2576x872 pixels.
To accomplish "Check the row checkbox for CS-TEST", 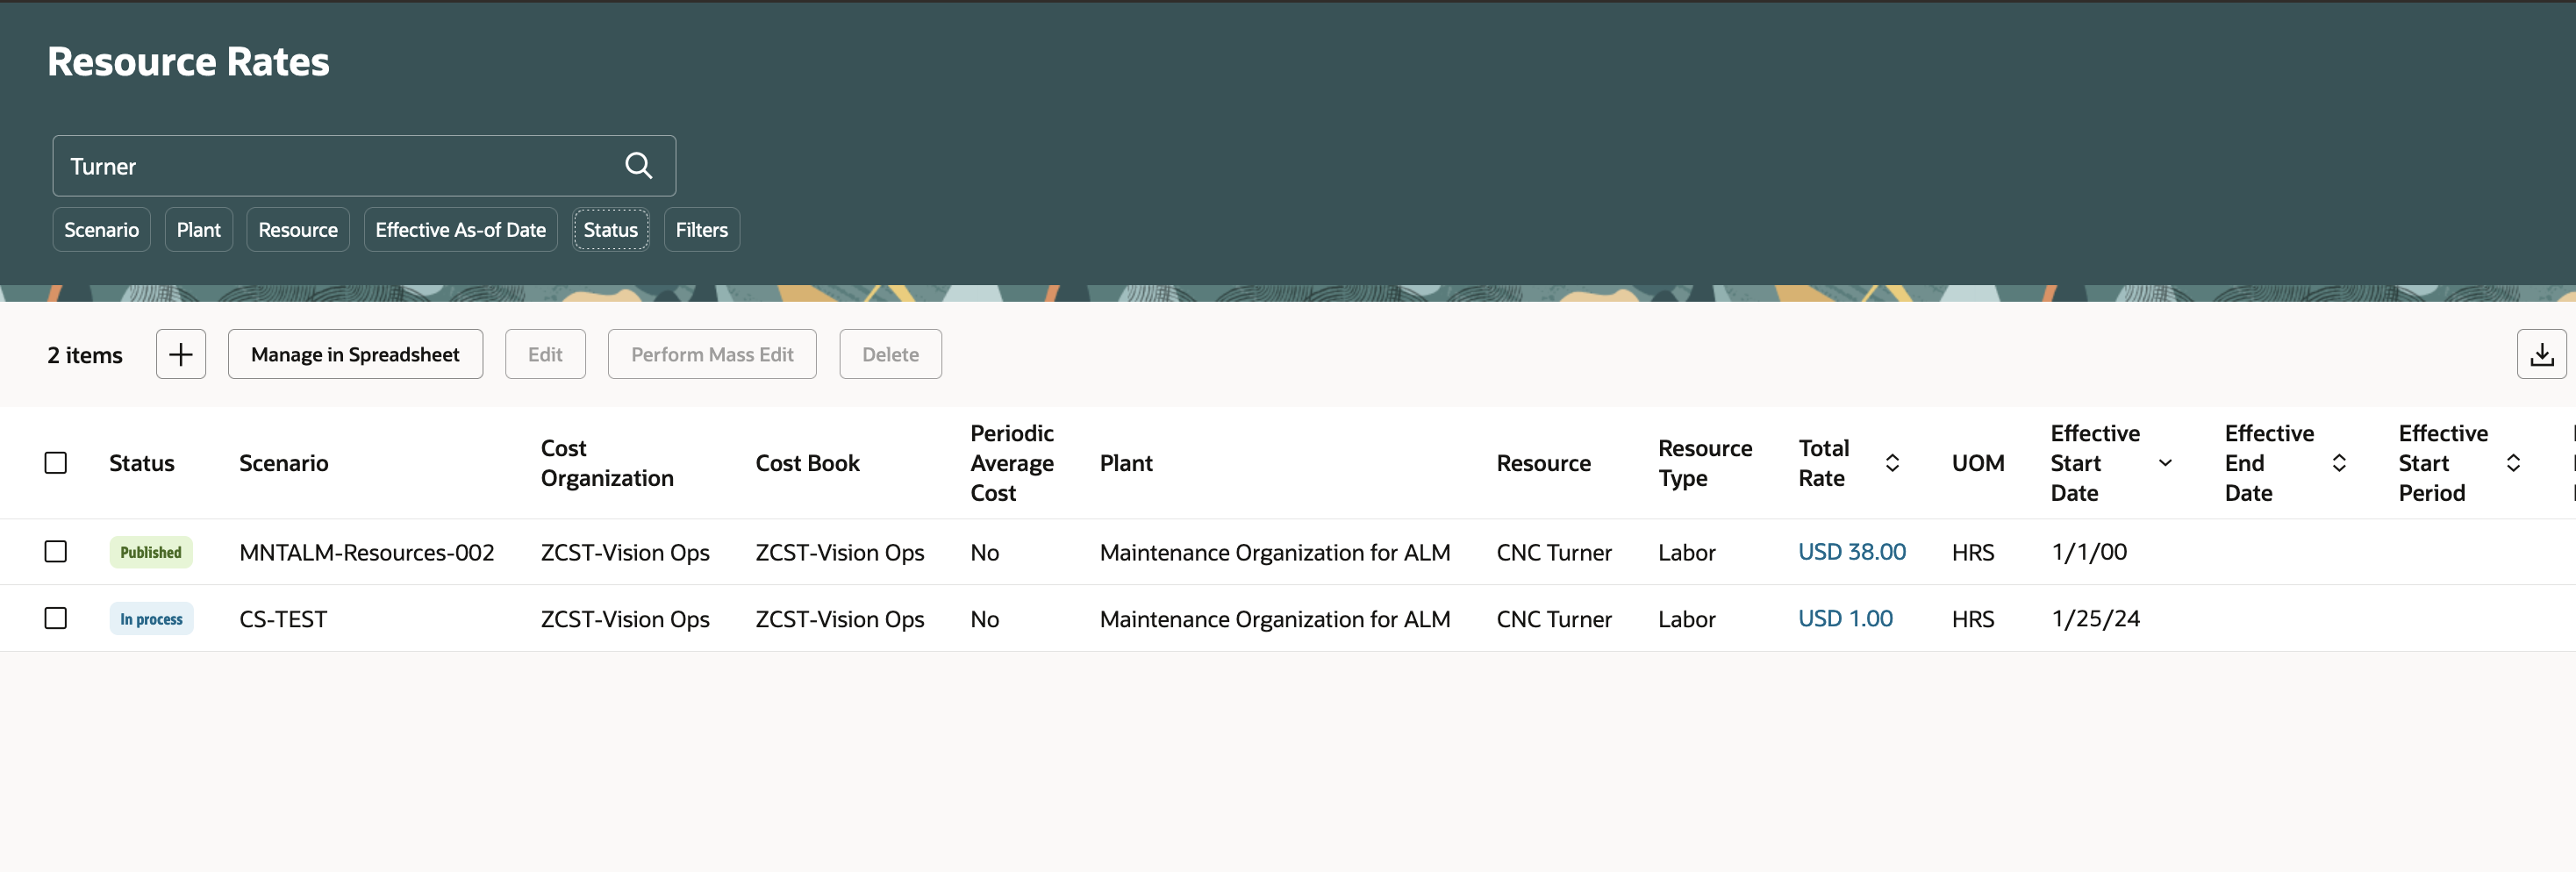I will pyautogui.click(x=55, y=618).
